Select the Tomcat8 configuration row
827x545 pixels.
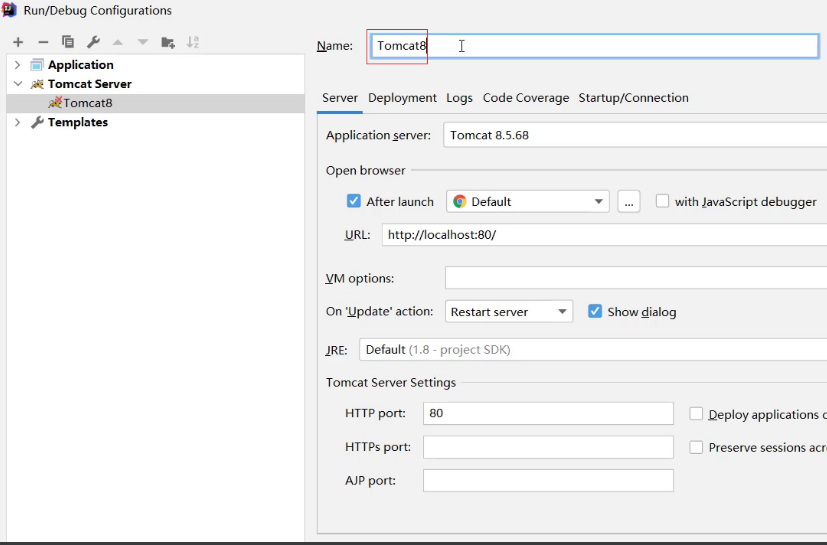(156, 103)
